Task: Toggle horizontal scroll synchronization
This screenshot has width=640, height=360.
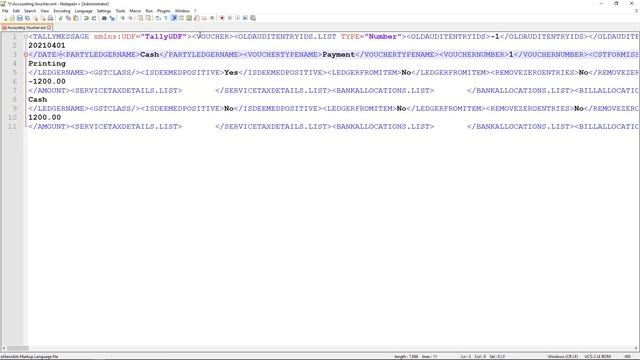Action: (148, 18)
